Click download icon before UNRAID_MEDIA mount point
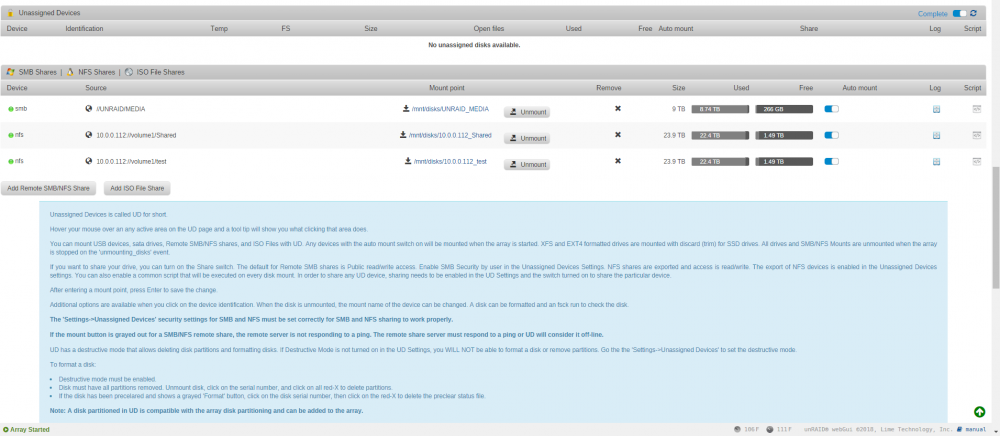The height and width of the screenshot is (436, 1000). coord(406,108)
